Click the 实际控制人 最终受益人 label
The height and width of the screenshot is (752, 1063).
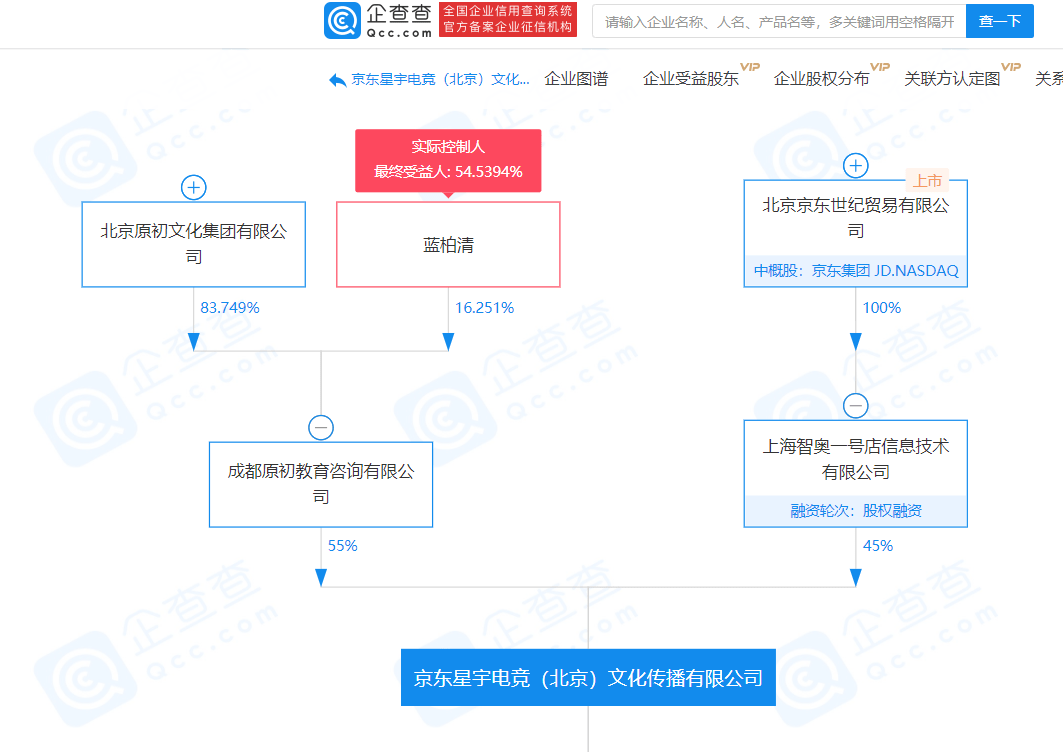pos(448,160)
